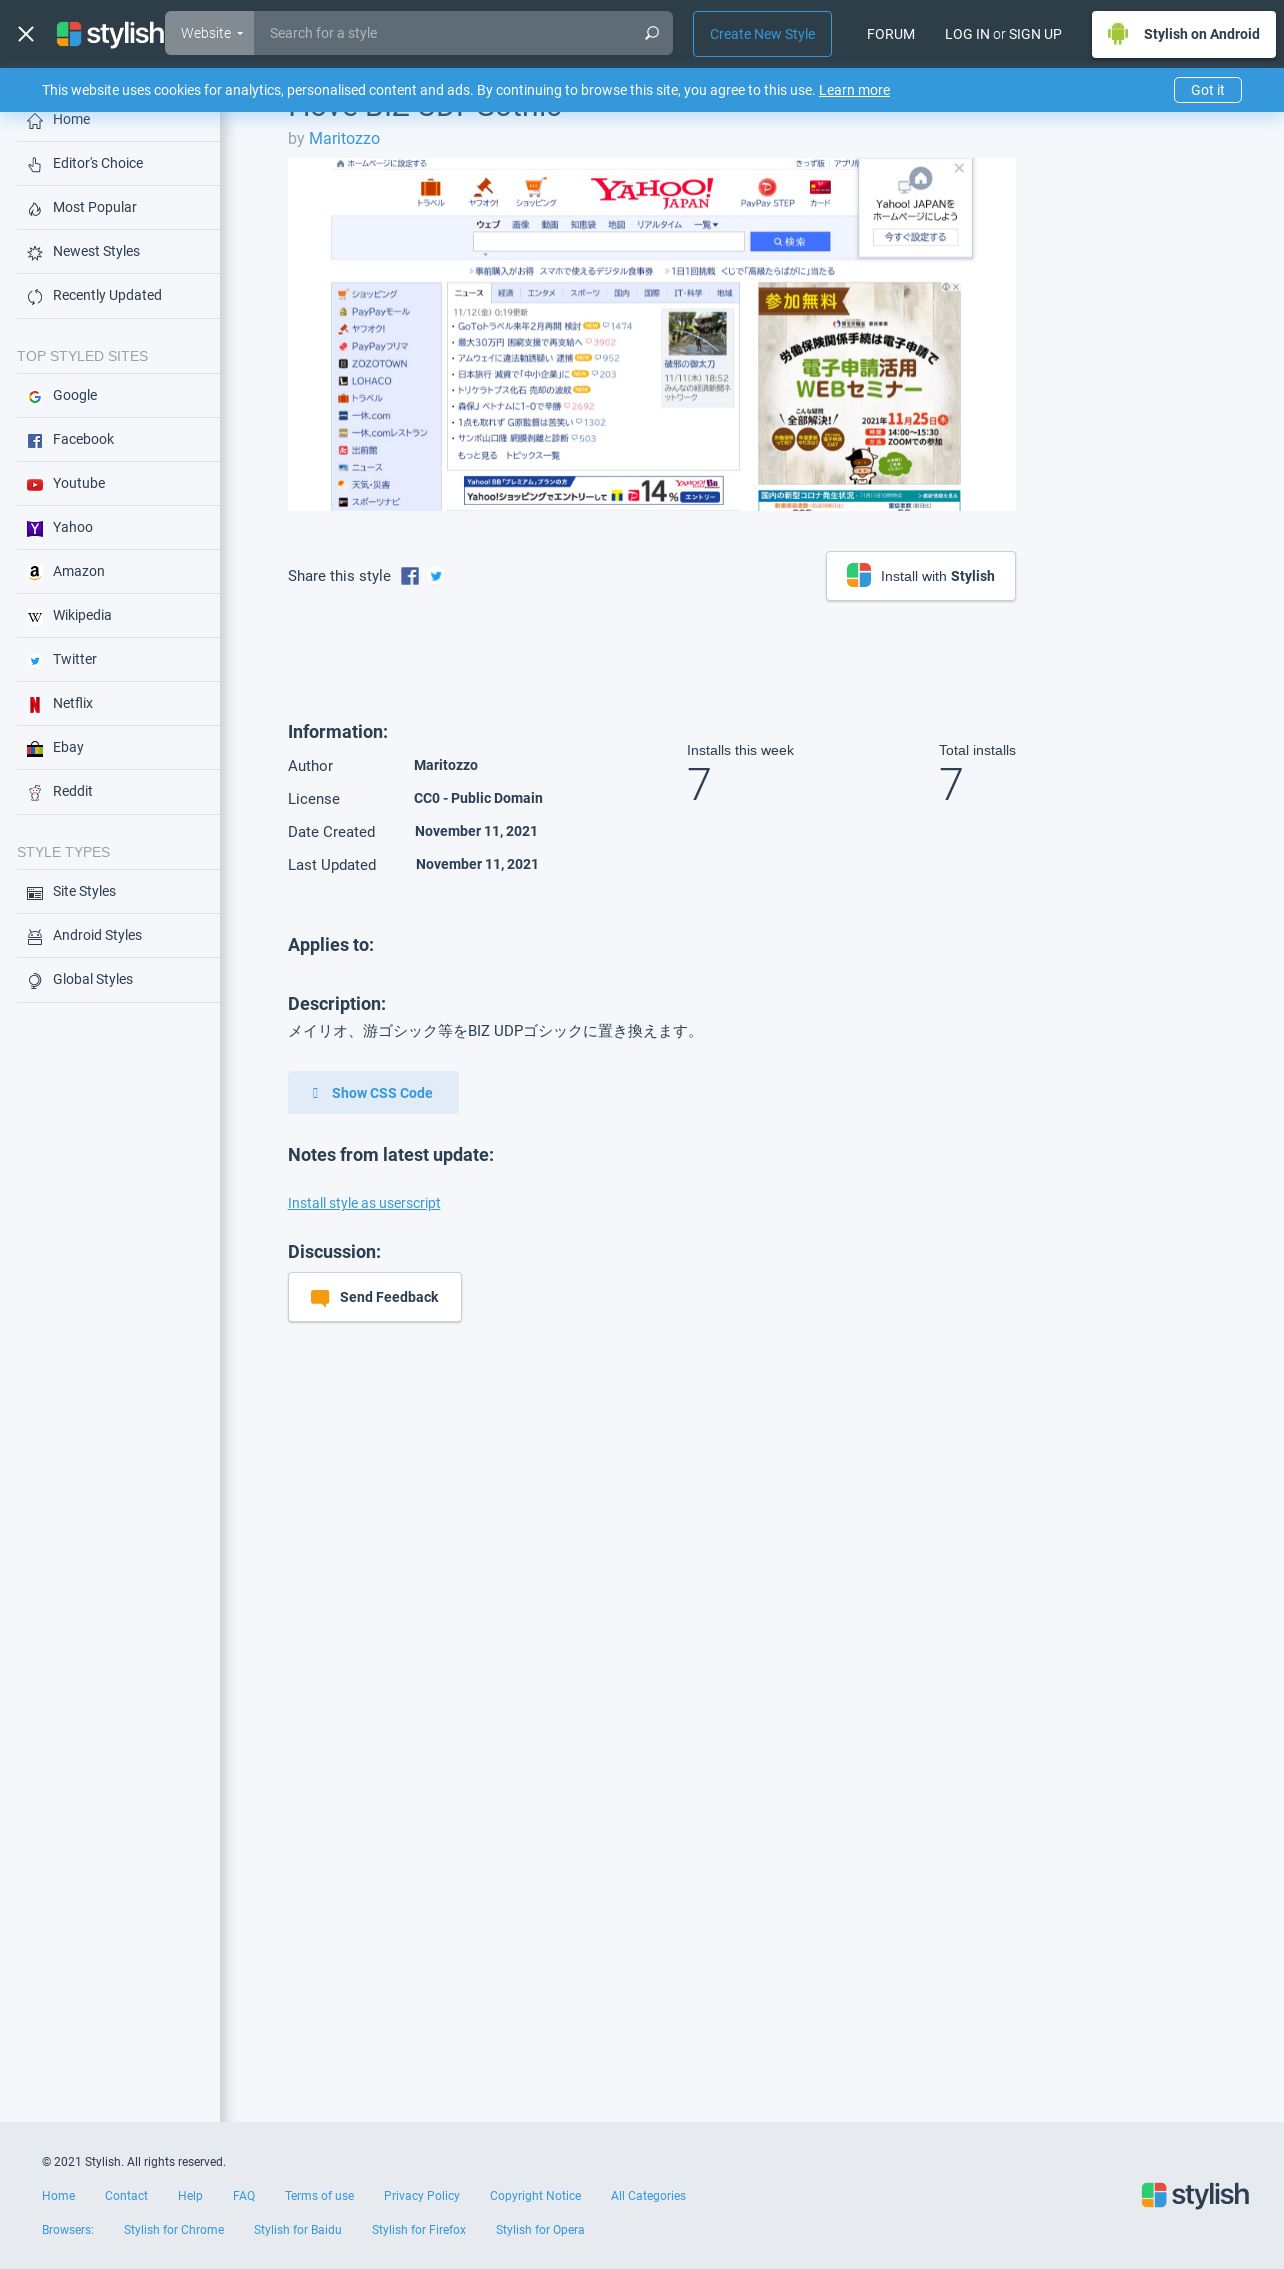Open Help footer link
Screen dimensions: 1284x2269
coord(190,2196)
